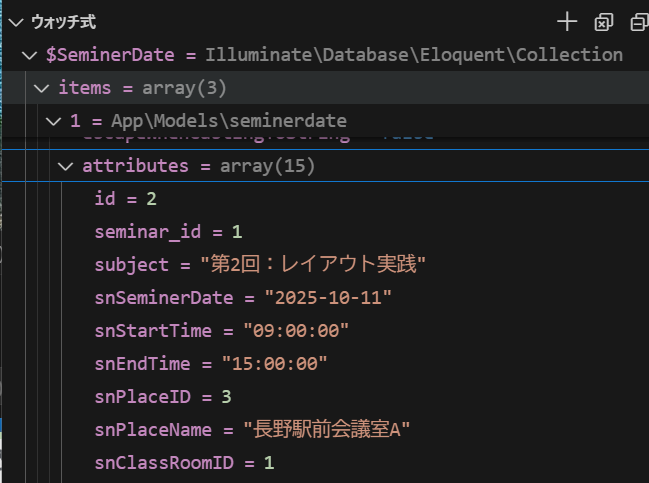
Task: Click the Illuminate\Database\Eloquent\Collection value
Action: click(414, 55)
